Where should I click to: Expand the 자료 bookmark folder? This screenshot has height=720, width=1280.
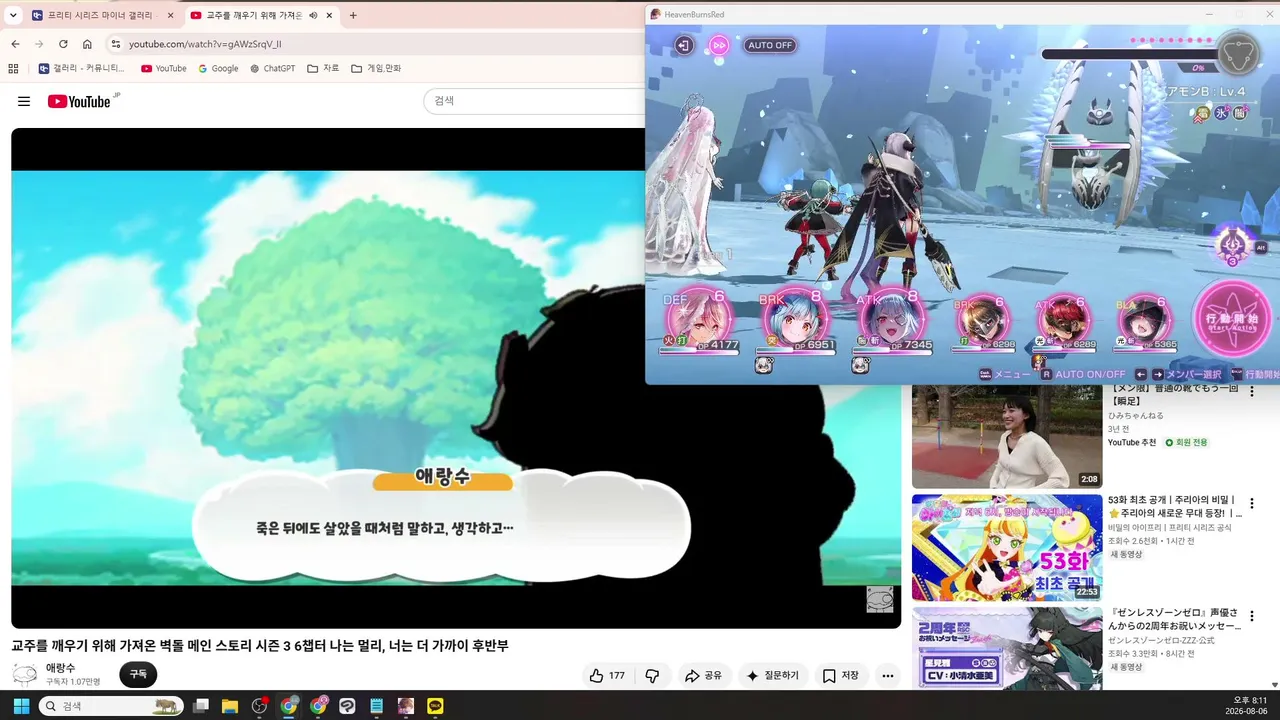pyautogui.click(x=323, y=68)
